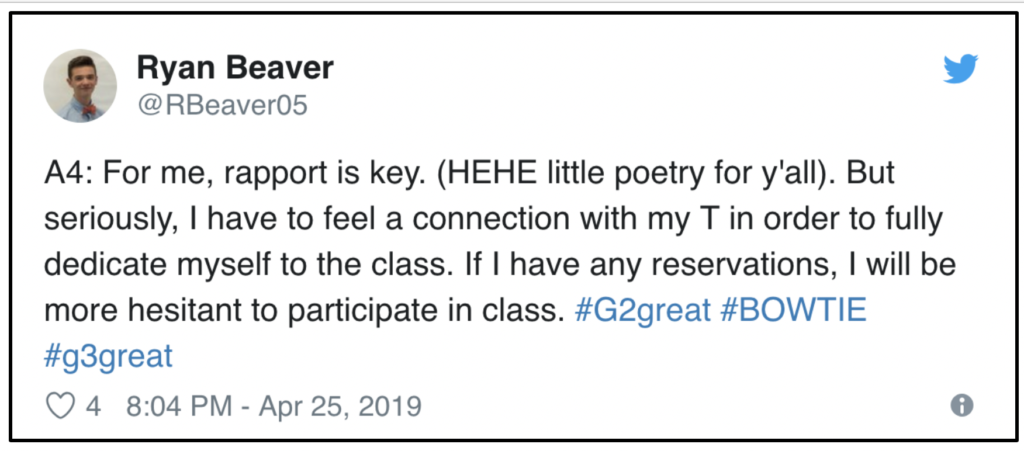This screenshot has height=451, width=1024.
Task: Open the tweet info circle icon
Action: [961, 406]
